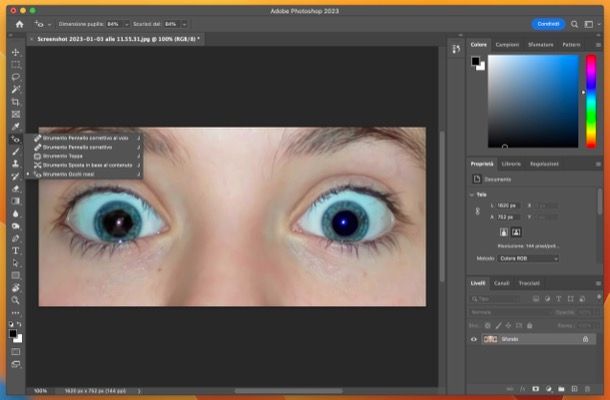Click the Condividi button
The width and height of the screenshot is (610, 400).
pyautogui.click(x=547, y=23)
